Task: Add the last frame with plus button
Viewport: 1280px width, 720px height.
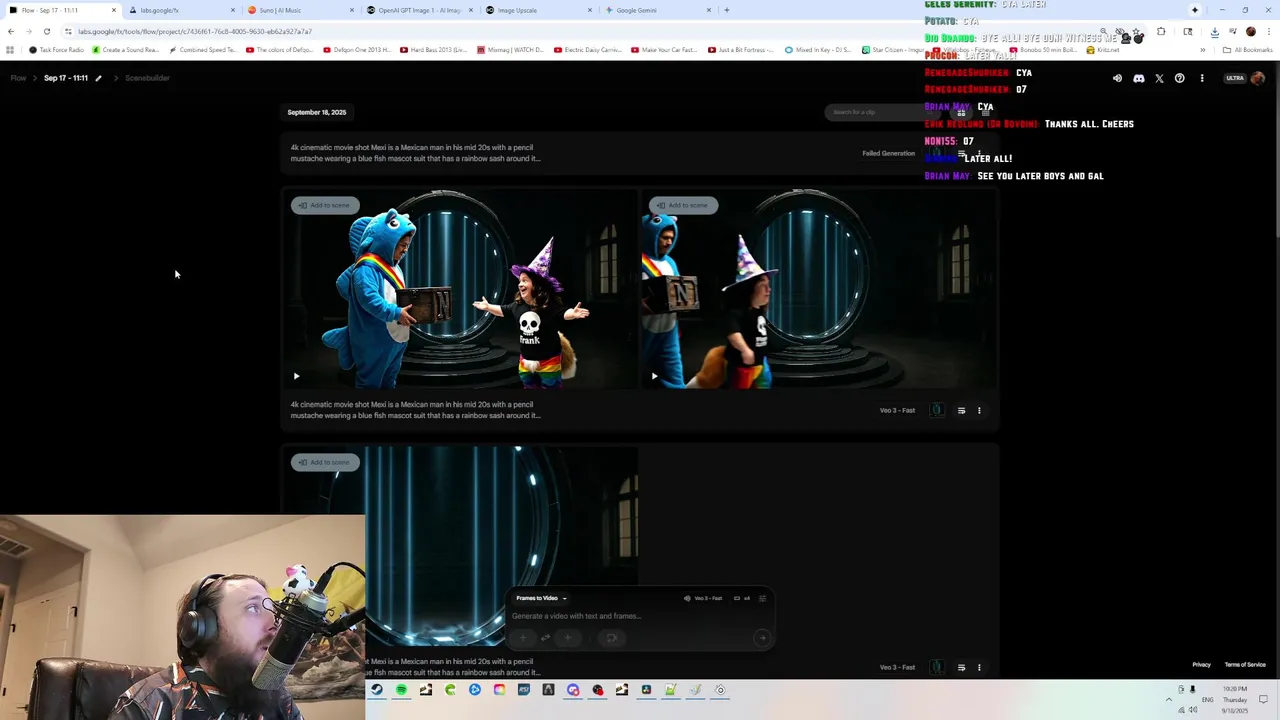Action: click(x=568, y=638)
